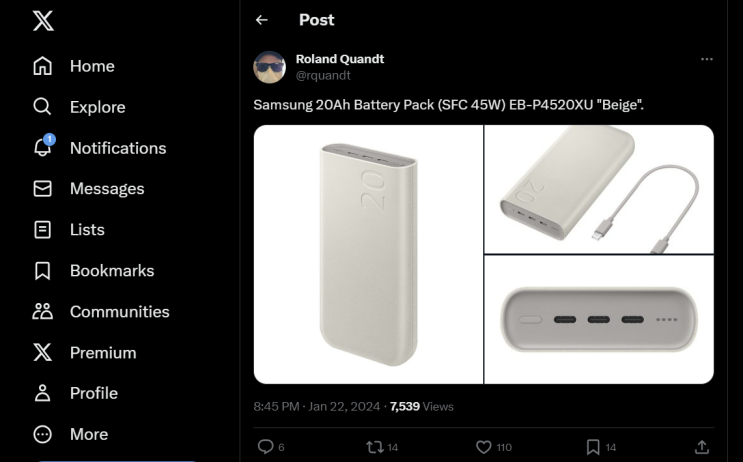Screen dimensions: 743x462
Task: Open the @rquandt handle link
Action: click(323, 75)
